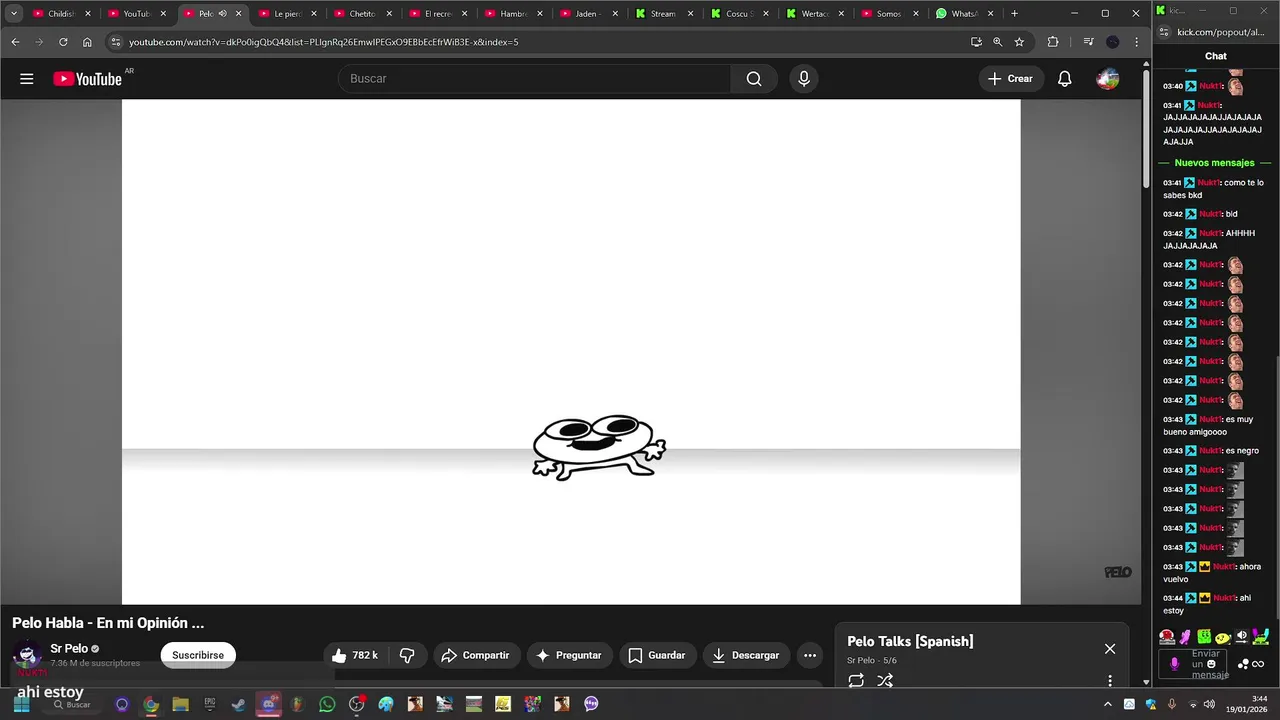The width and height of the screenshot is (1280, 720).
Task: Toggle playlist loop icon
Action: point(856,680)
